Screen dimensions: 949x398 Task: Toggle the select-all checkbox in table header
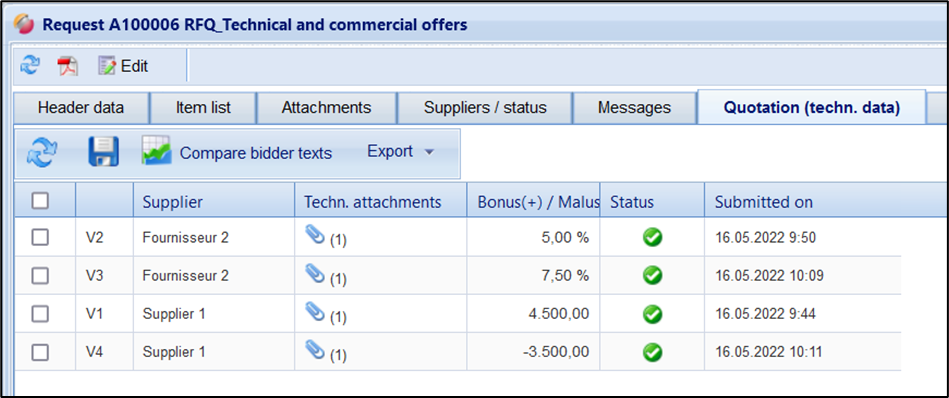click(x=40, y=201)
